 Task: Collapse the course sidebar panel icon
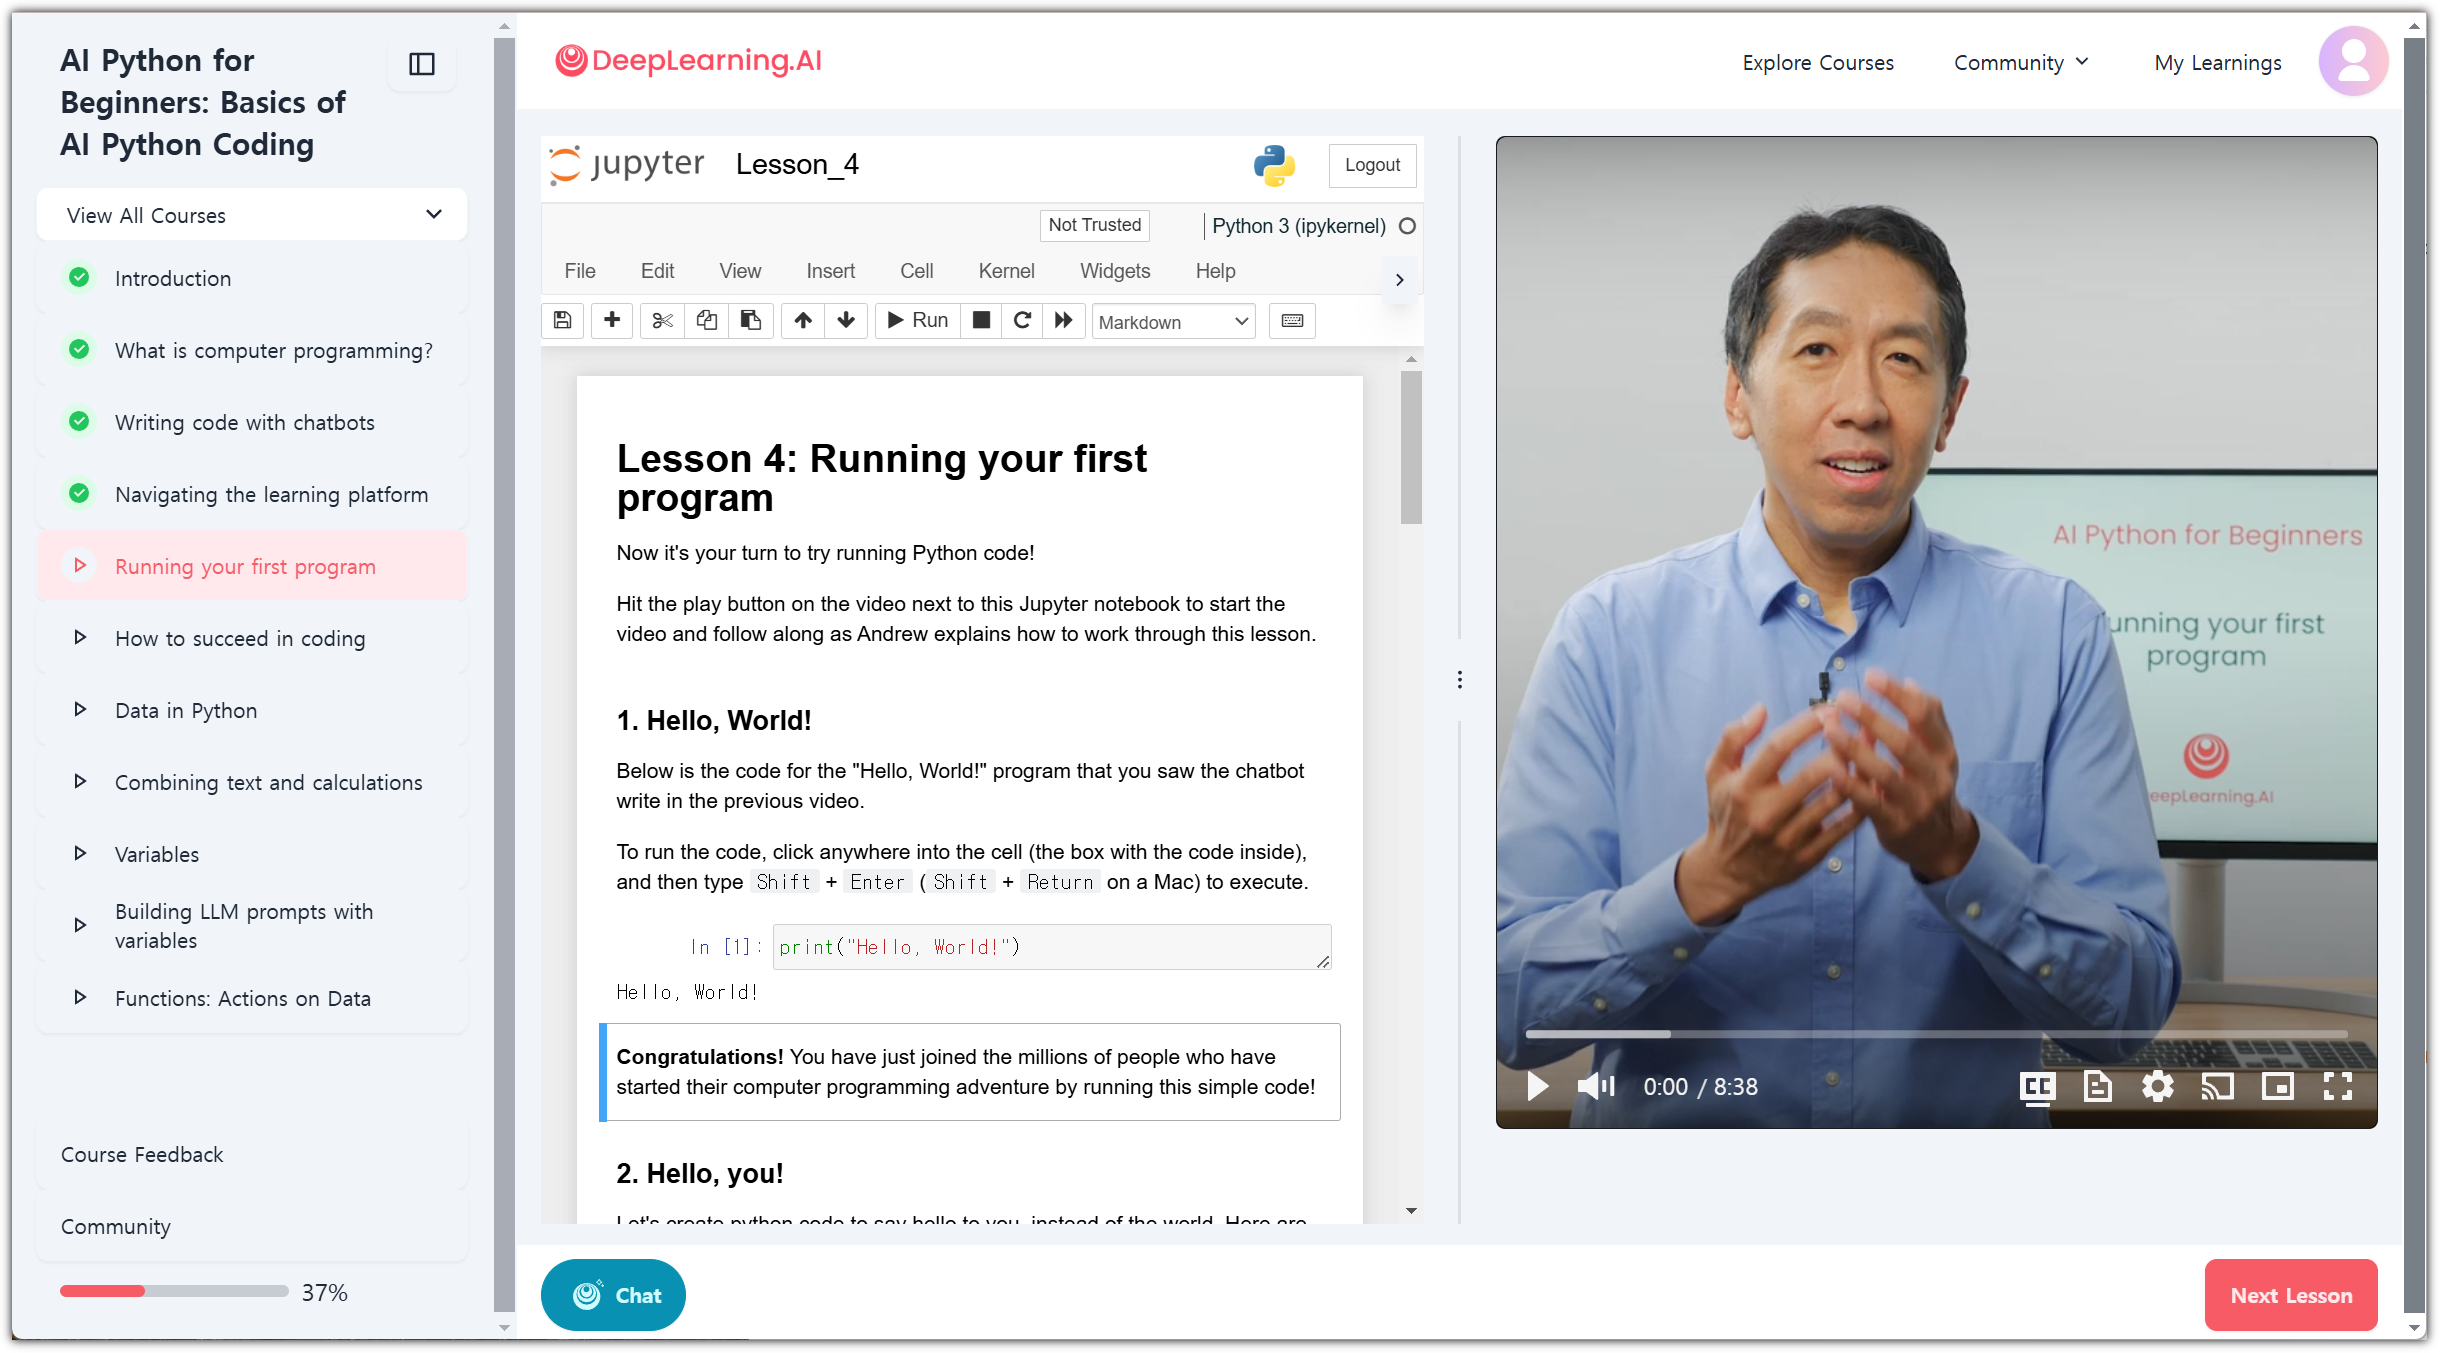pyautogui.click(x=422, y=64)
